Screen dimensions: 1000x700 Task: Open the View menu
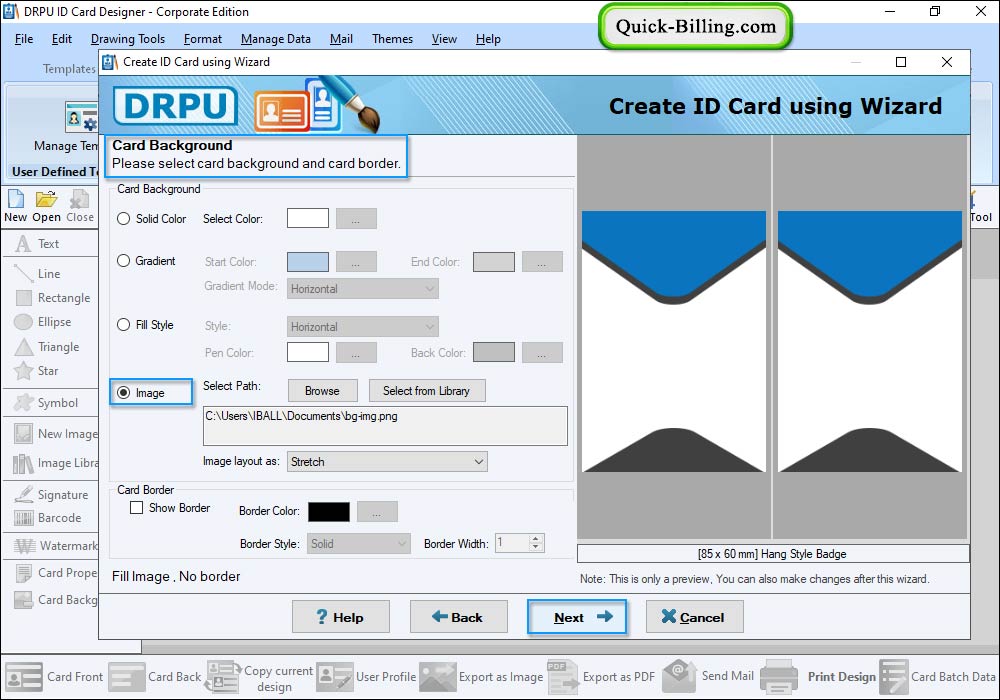pos(444,39)
